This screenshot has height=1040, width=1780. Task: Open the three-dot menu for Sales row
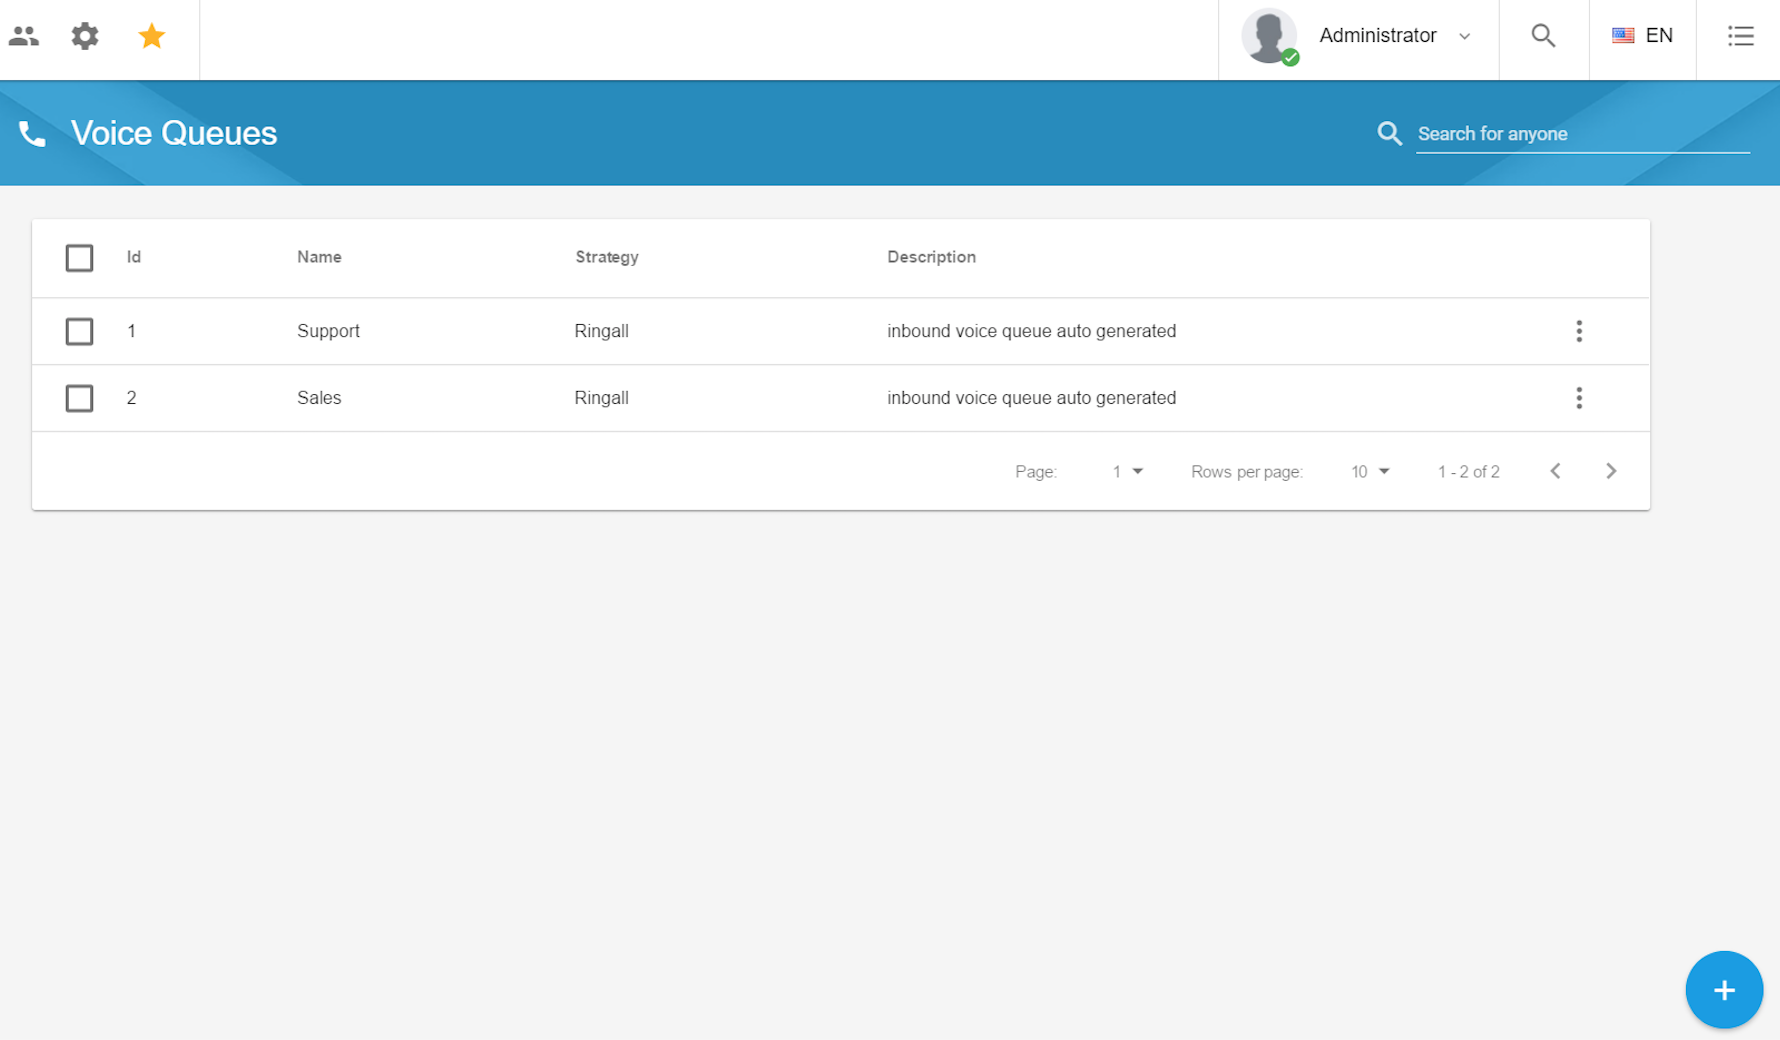coord(1579,398)
